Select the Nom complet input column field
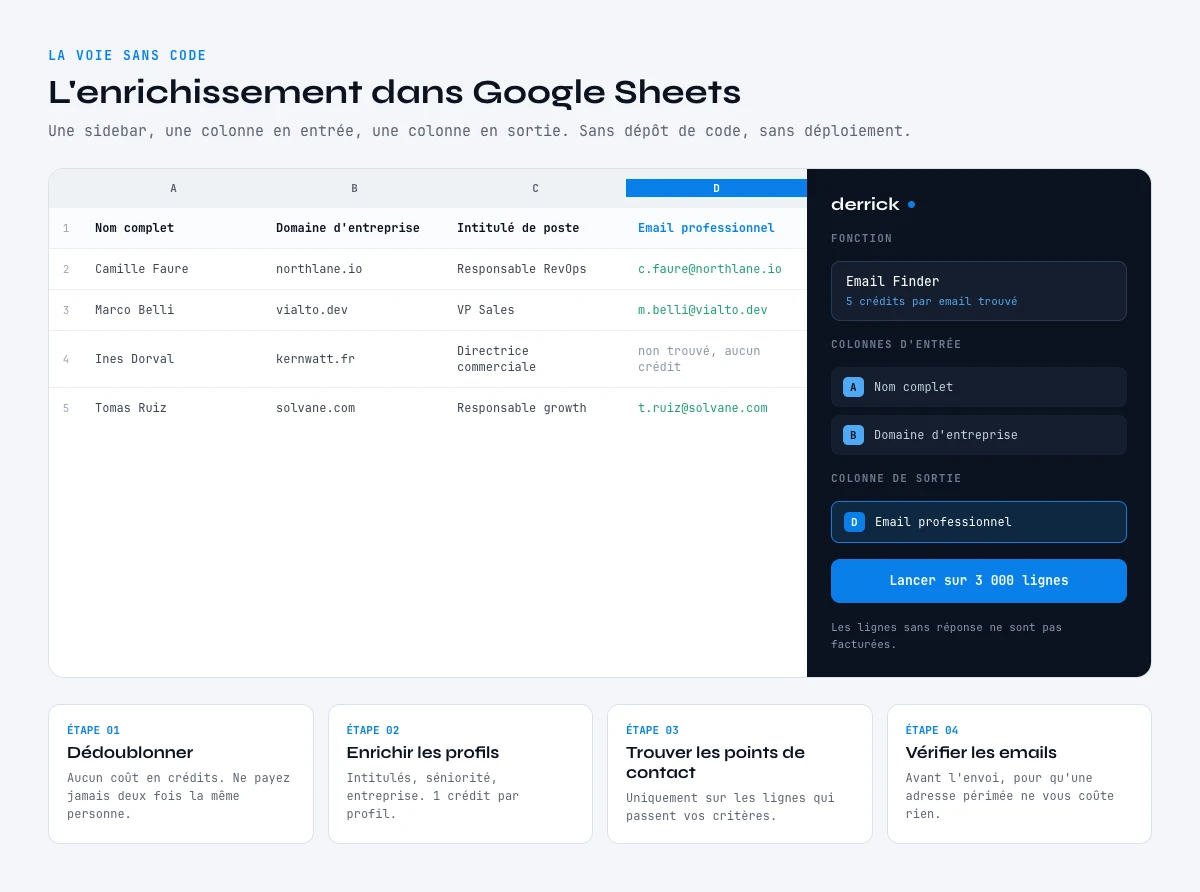 (x=979, y=387)
